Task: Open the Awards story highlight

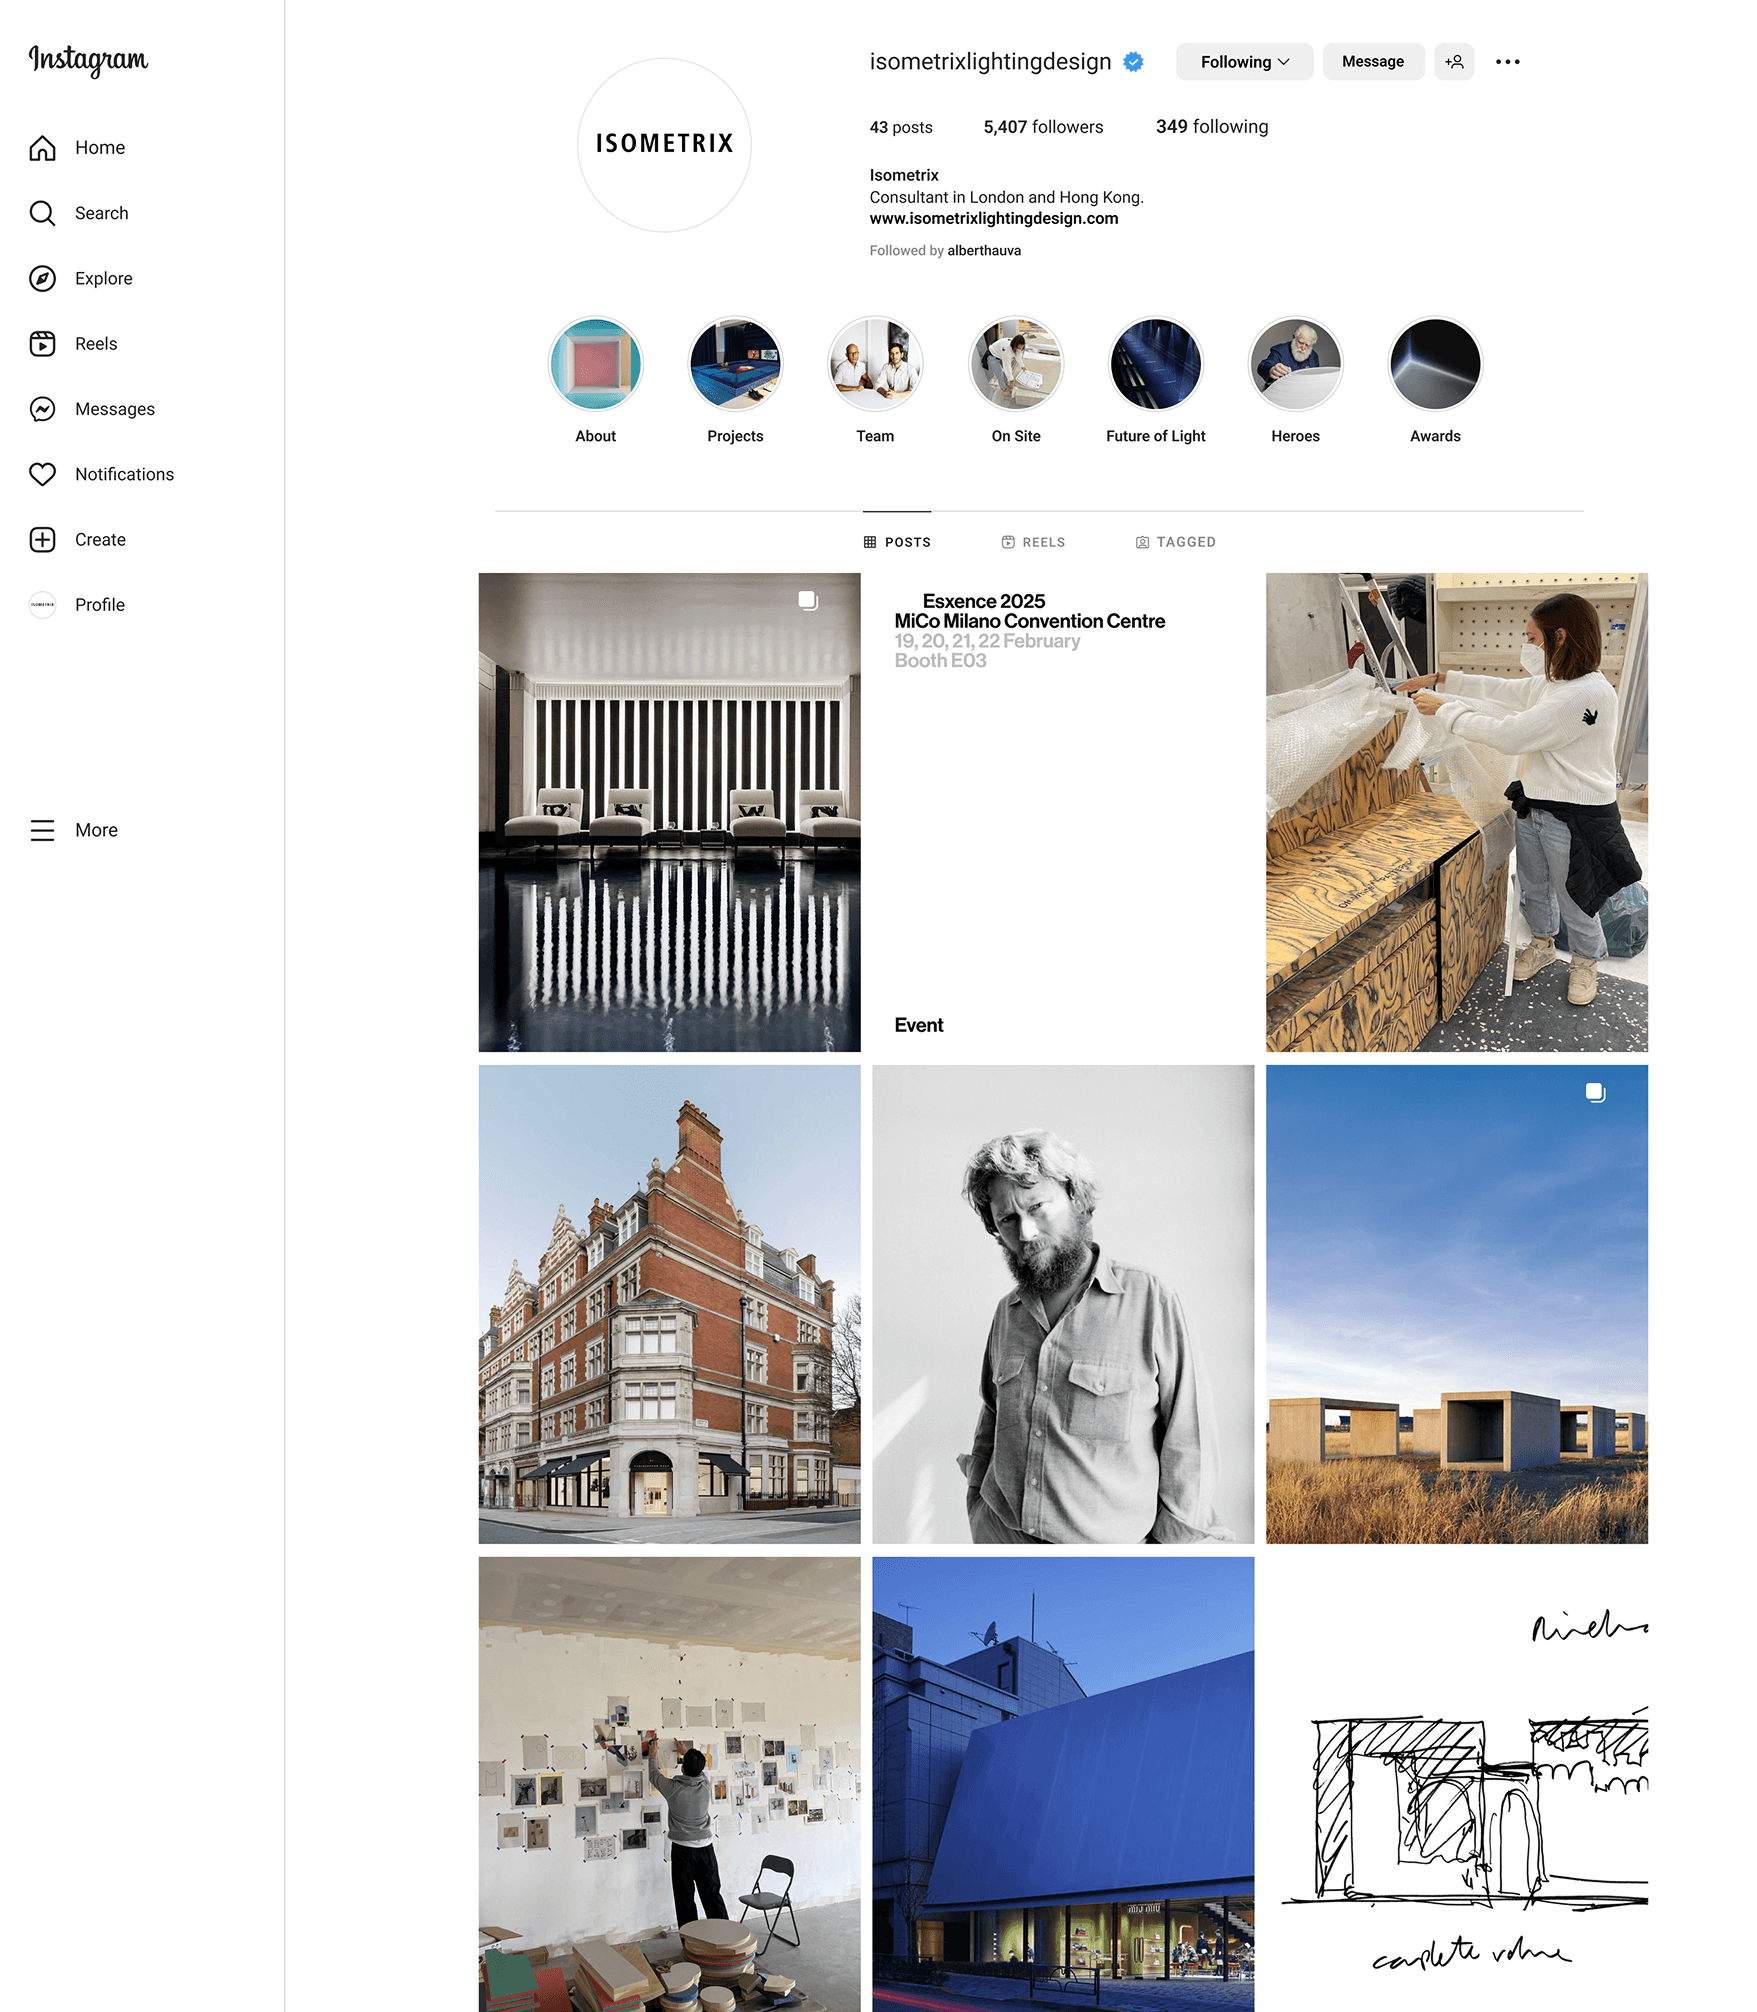Action: [x=1436, y=364]
